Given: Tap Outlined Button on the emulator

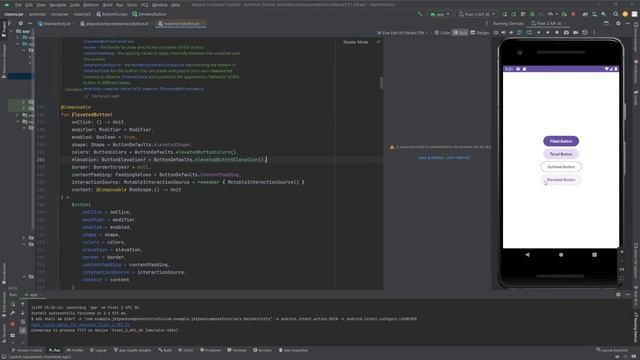Looking at the screenshot, I should click(x=561, y=167).
